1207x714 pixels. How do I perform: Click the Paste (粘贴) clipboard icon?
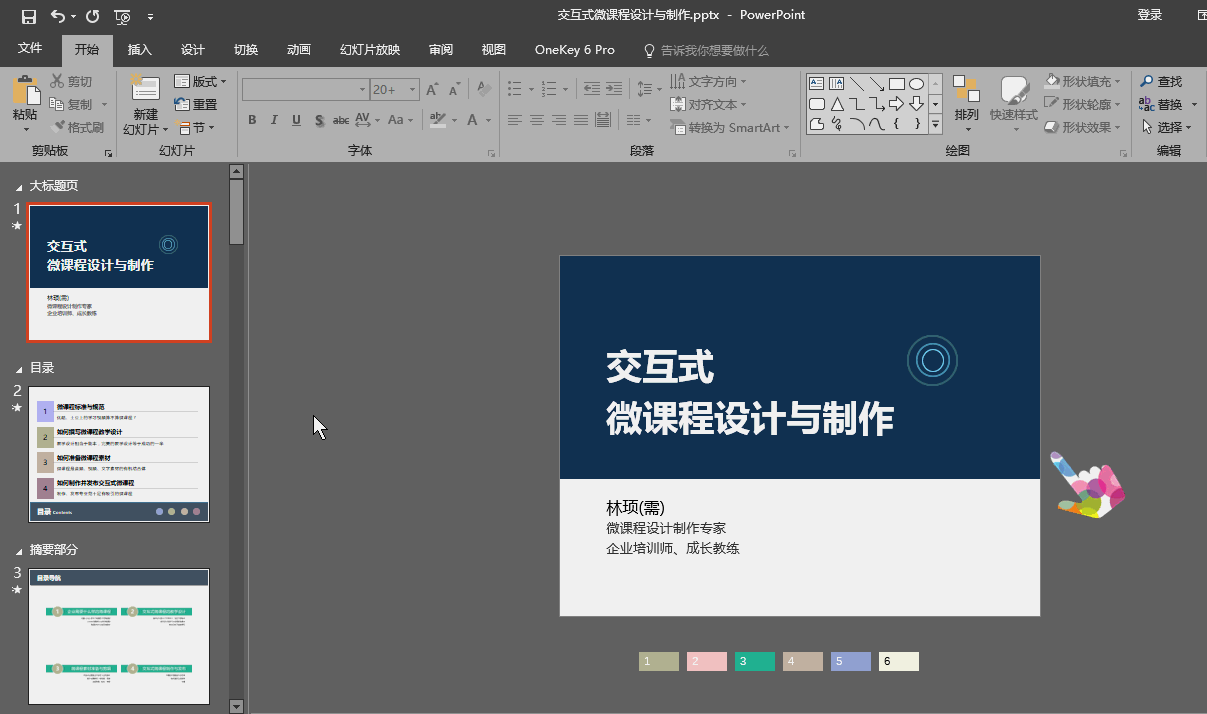pos(25,91)
